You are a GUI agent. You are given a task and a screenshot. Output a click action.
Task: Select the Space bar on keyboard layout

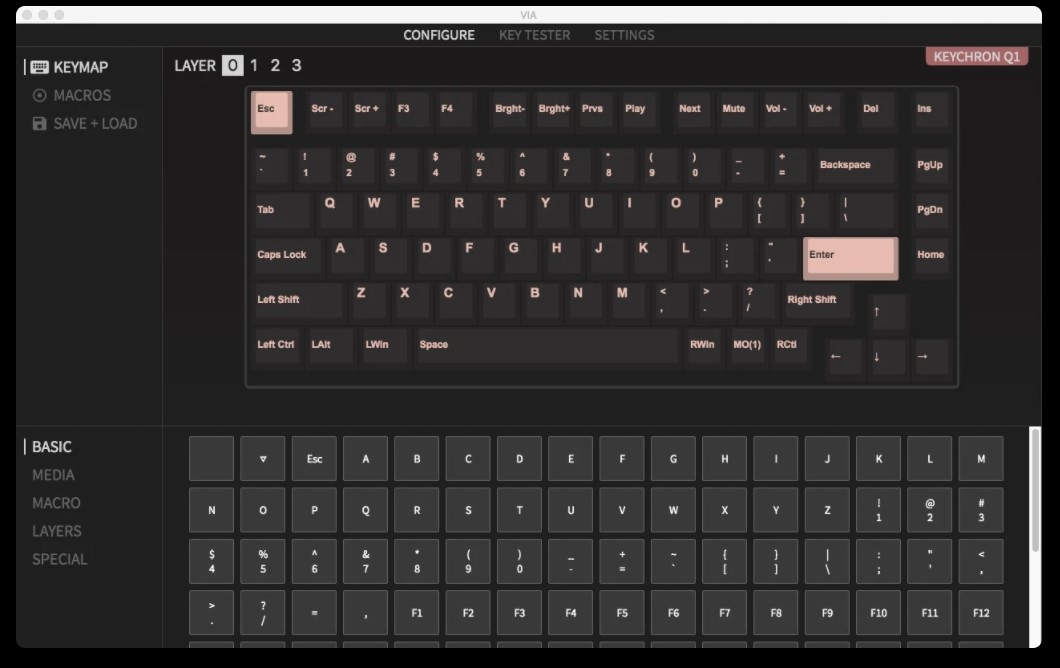point(547,346)
